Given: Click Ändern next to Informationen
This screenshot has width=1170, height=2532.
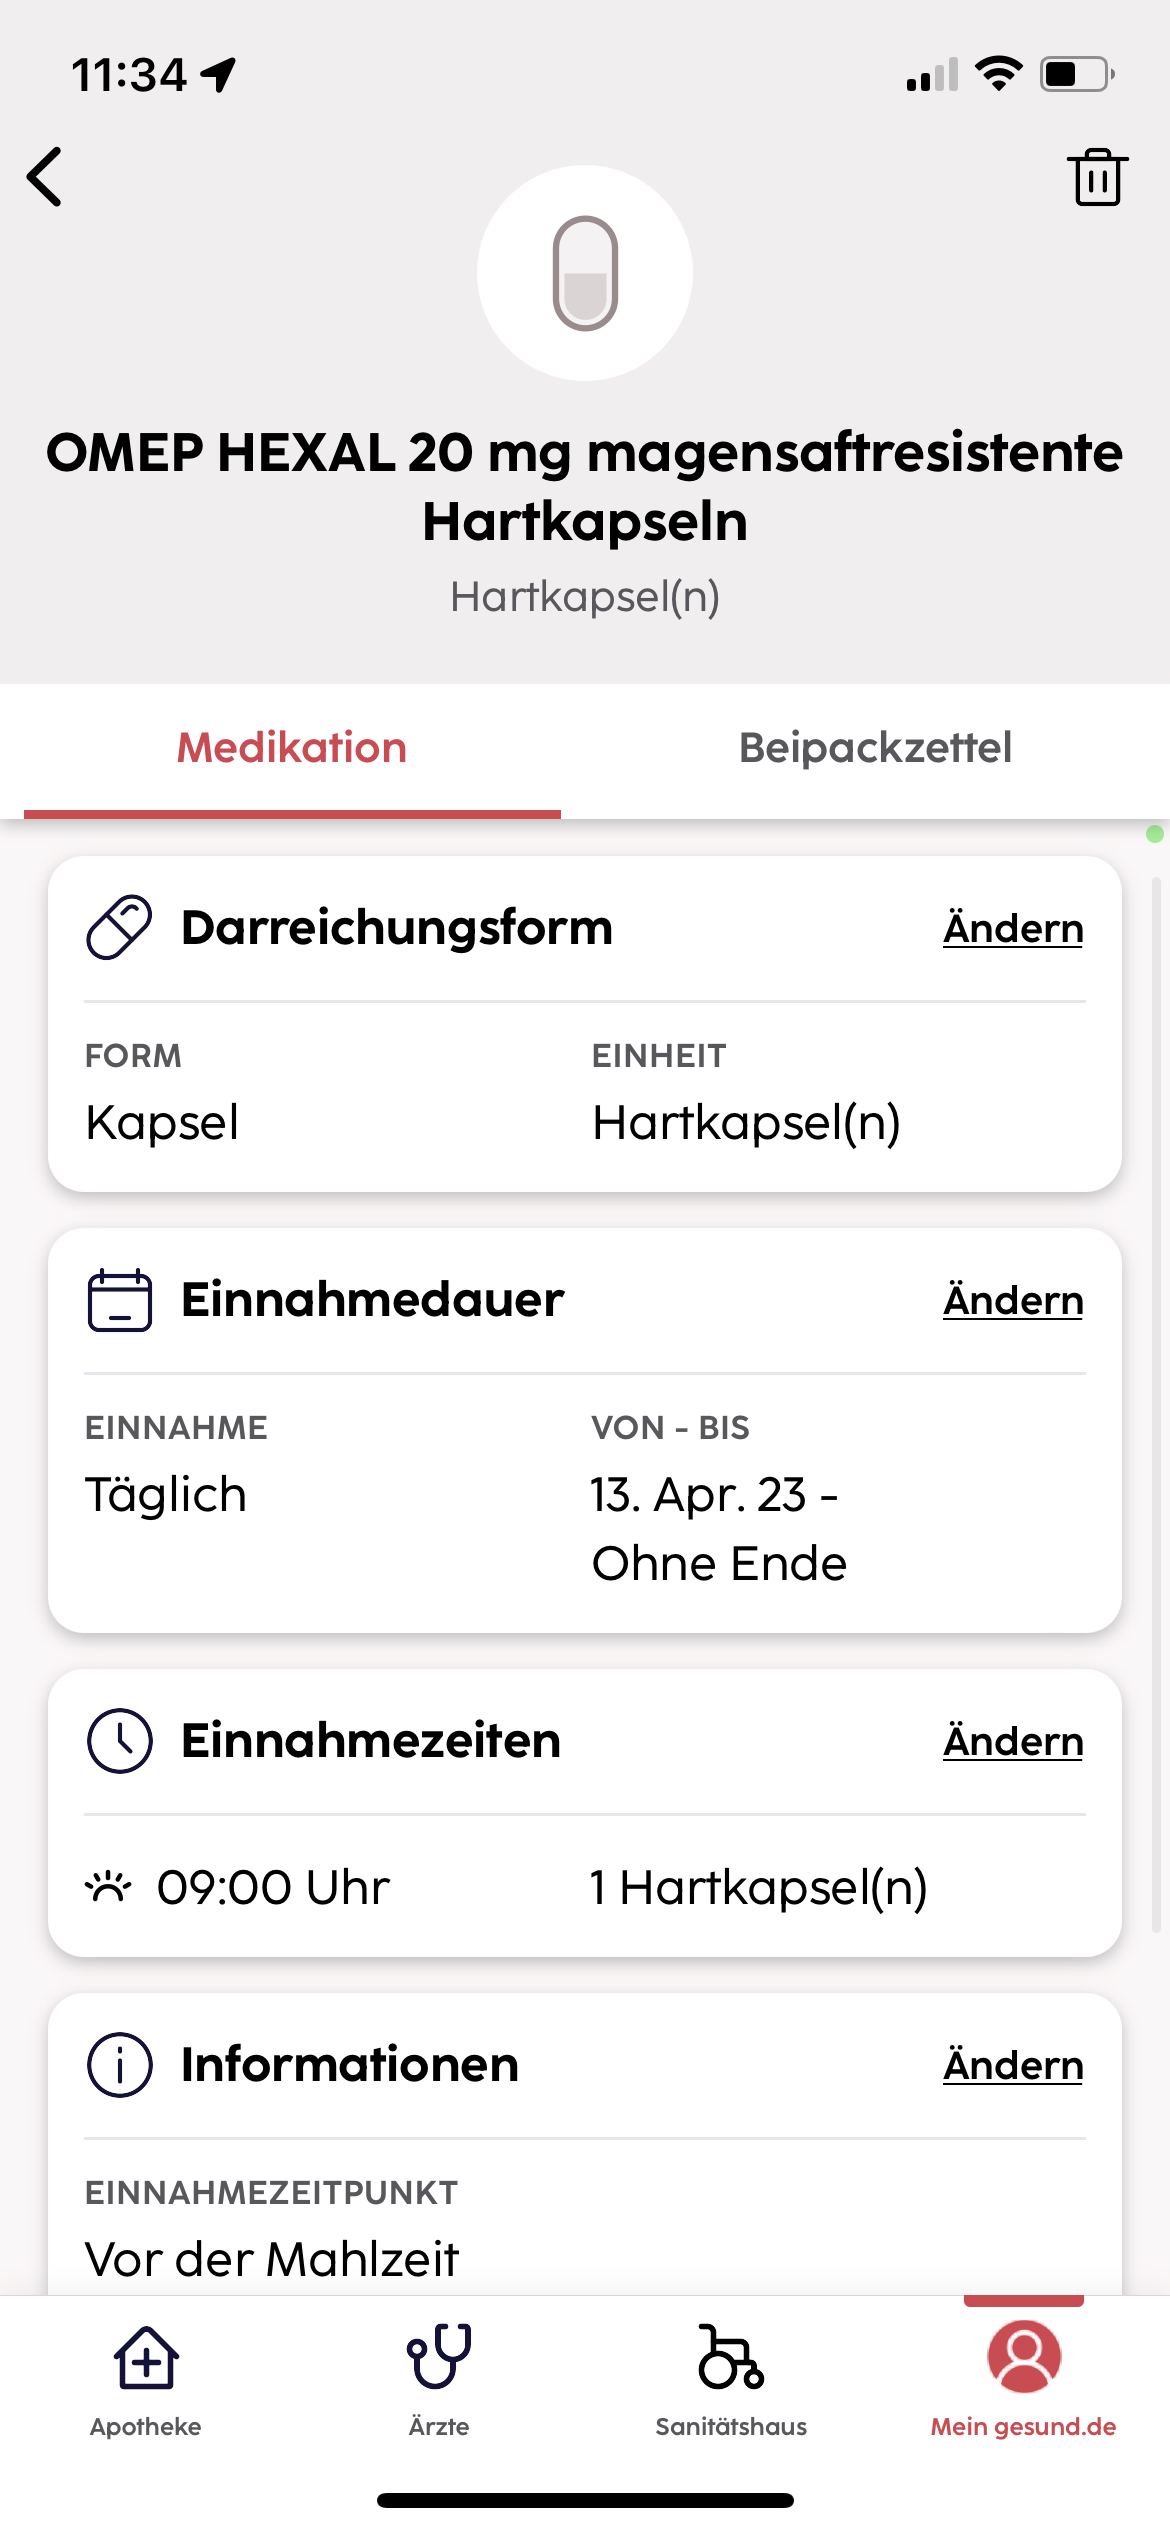Looking at the screenshot, I should (x=1013, y=2065).
